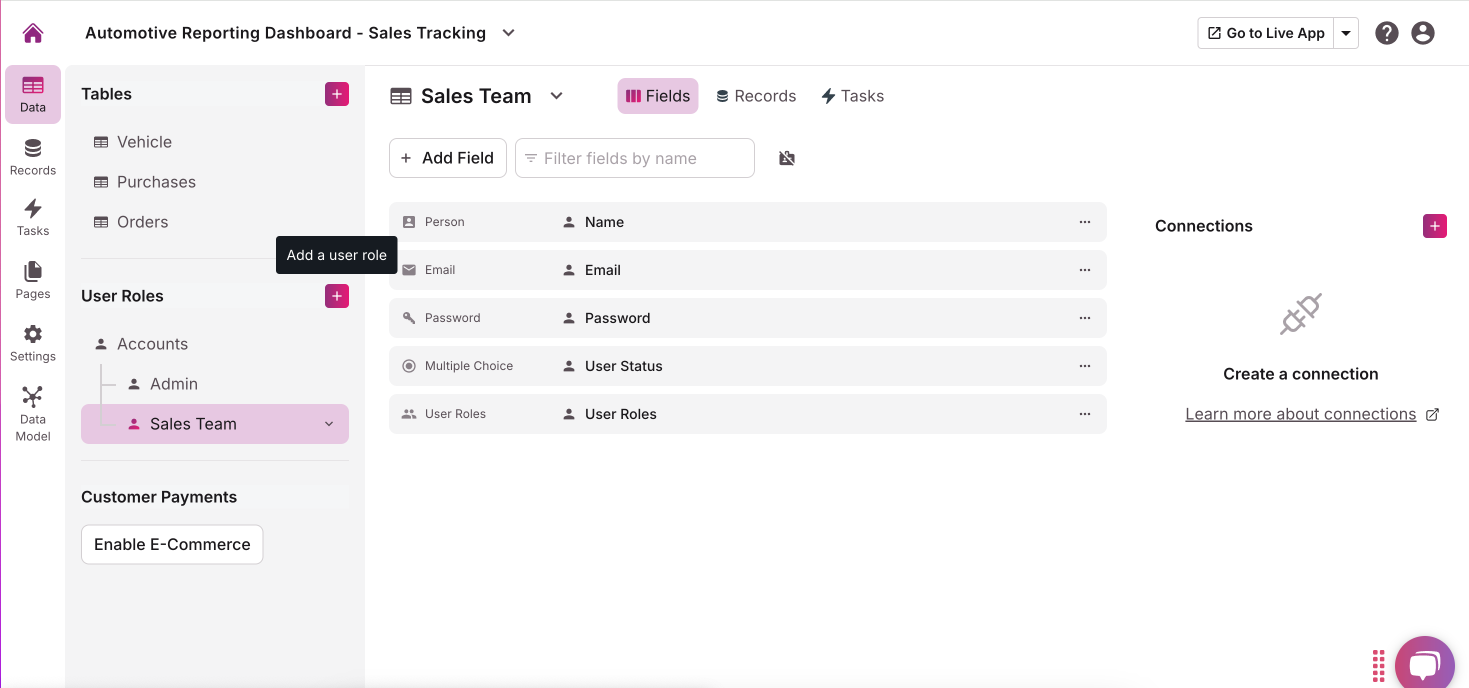1469x688 pixels.
Task: Add a user role with plus icon
Action: 337,296
